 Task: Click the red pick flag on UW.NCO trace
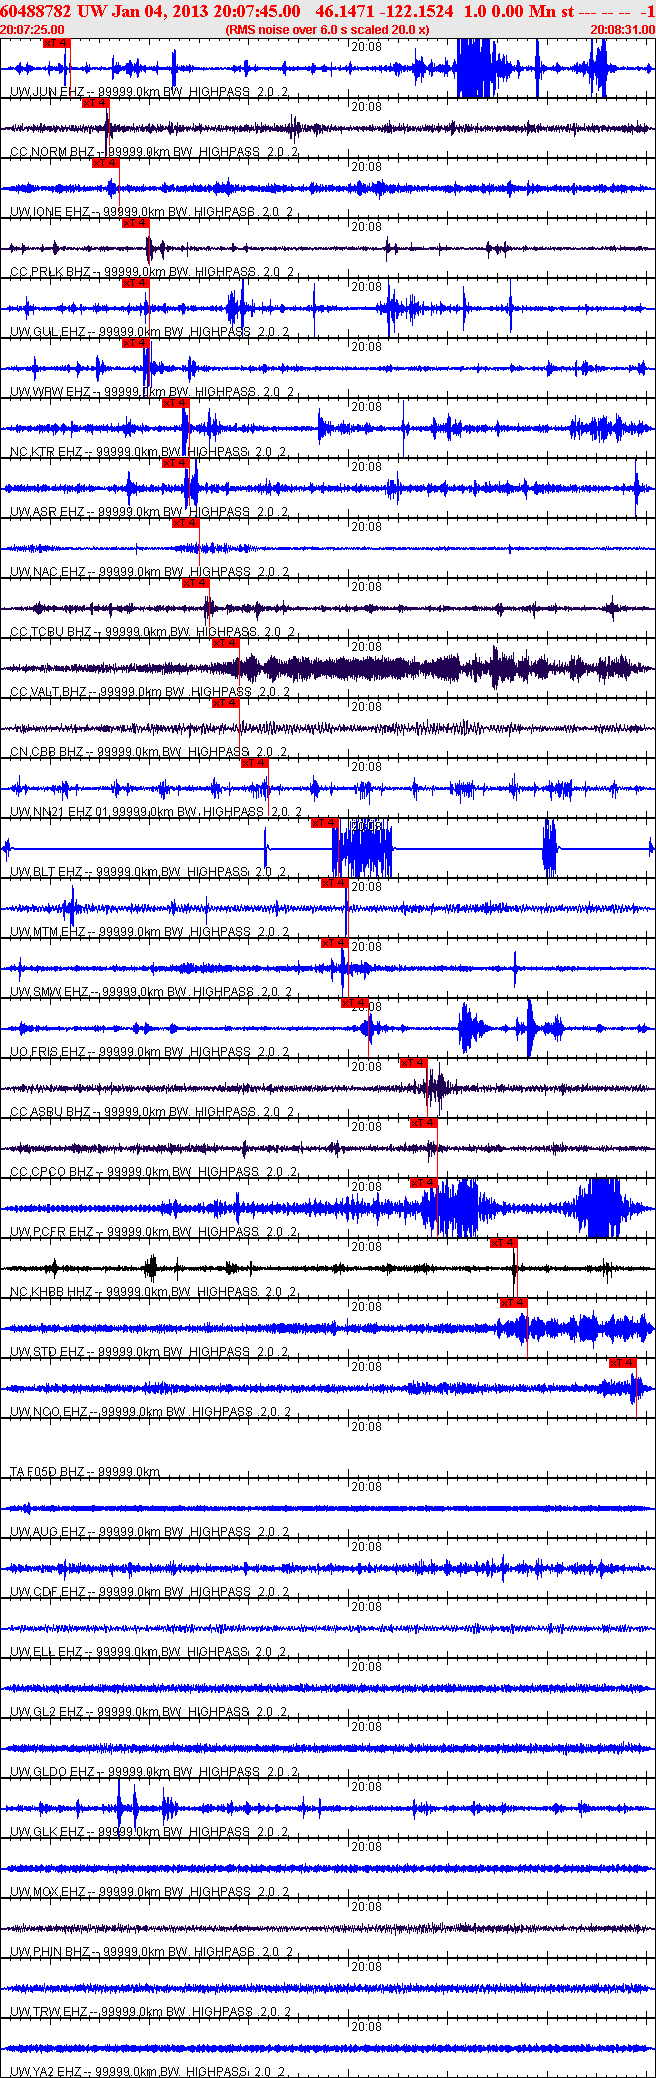[623, 1363]
